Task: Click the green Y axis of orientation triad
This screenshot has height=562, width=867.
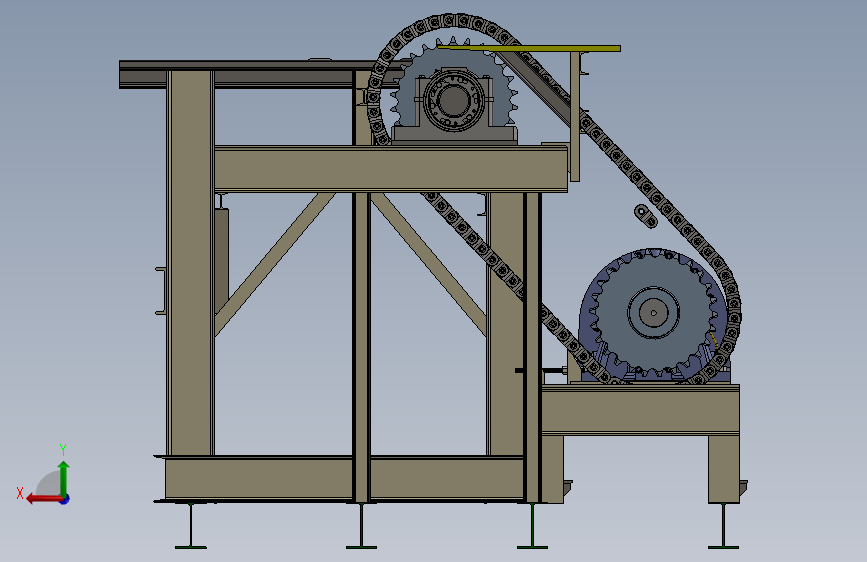Action: point(64,478)
